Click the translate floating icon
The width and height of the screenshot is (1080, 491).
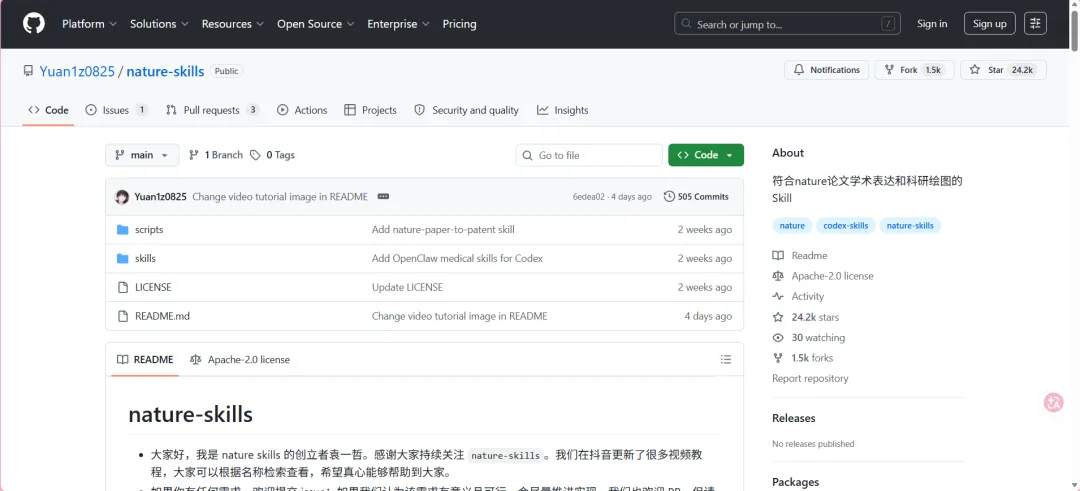pyautogui.click(x=1054, y=402)
